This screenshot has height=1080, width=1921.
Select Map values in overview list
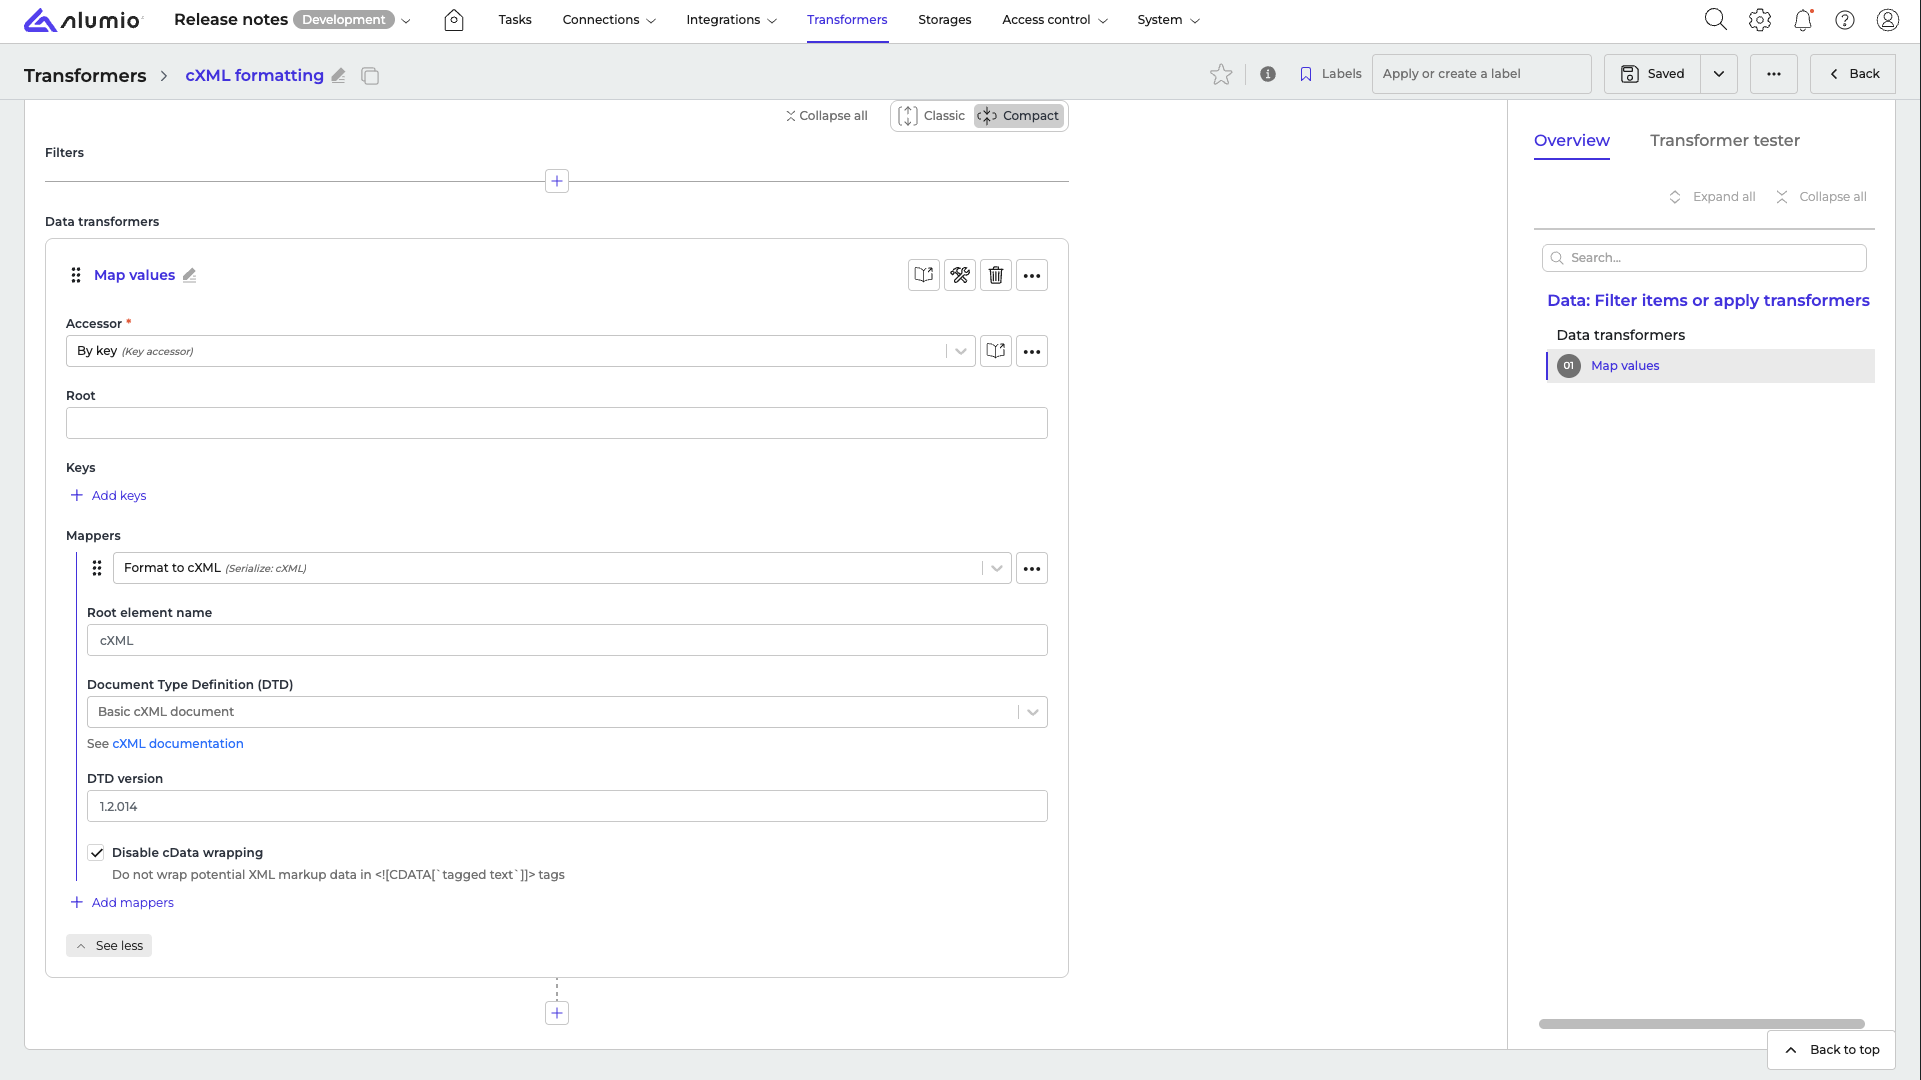coord(1710,366)
